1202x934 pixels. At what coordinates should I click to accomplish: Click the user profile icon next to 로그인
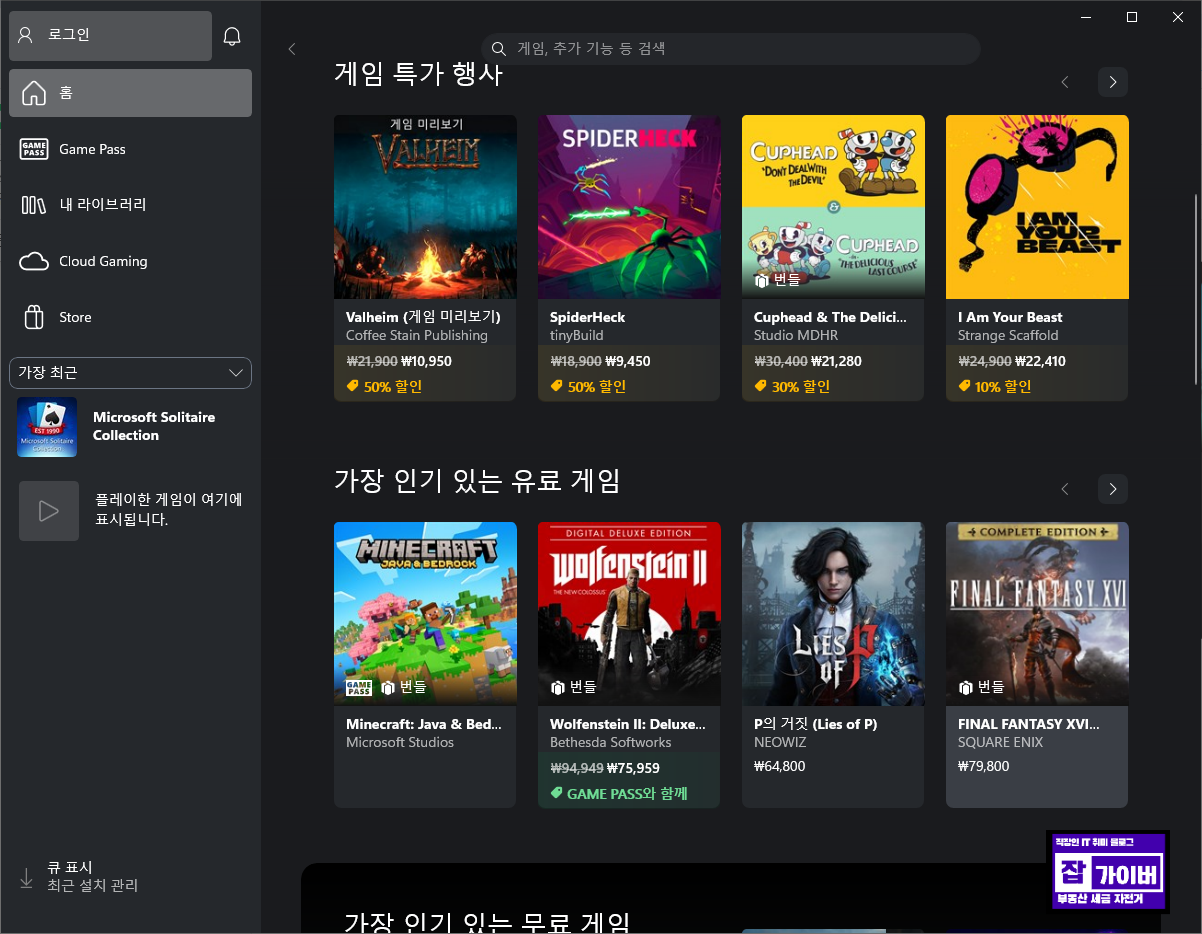coord(27,35)
